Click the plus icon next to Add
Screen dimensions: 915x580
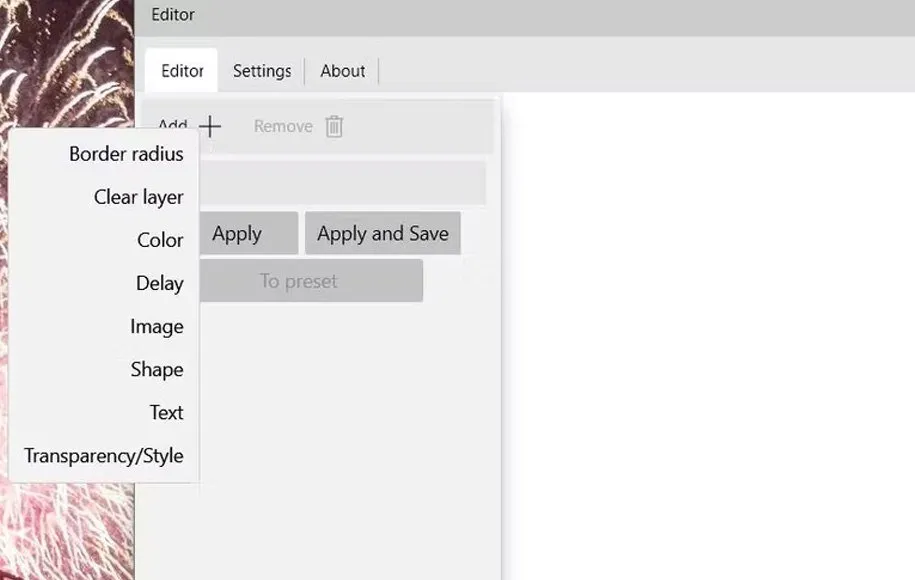[210, 126]
